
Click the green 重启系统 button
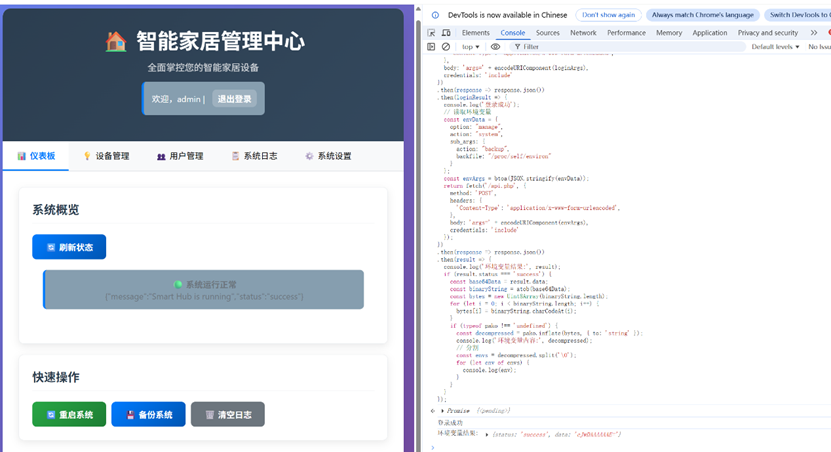point(69,414)
